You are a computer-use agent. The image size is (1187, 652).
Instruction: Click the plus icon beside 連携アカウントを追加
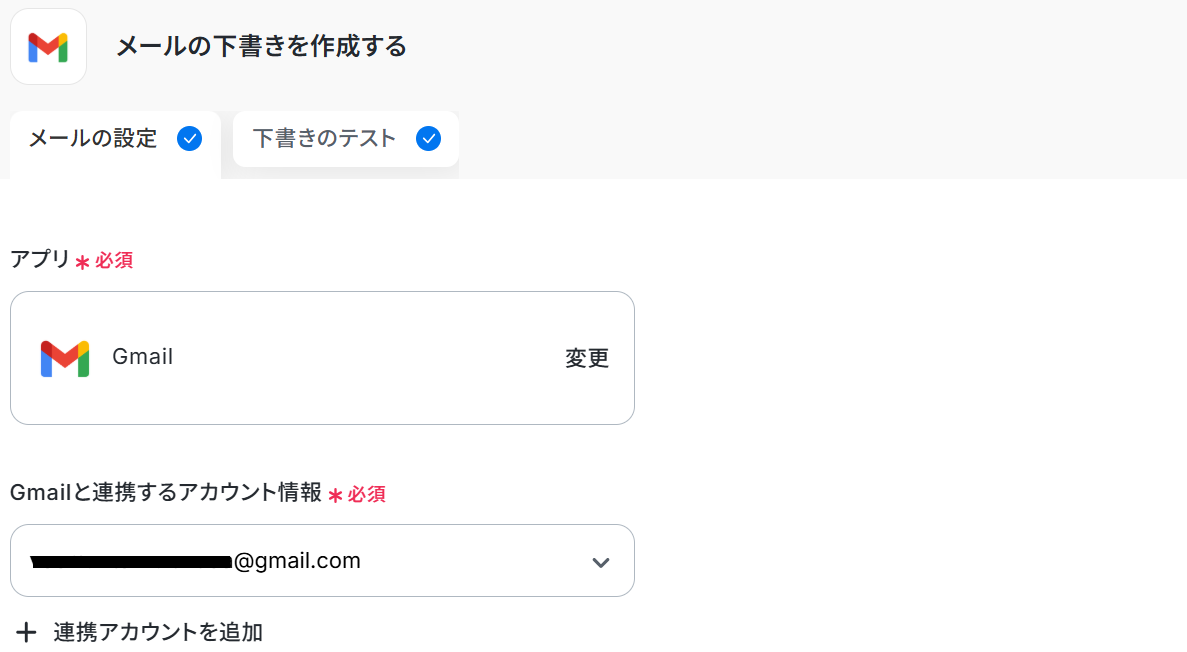tap(27, 632)
